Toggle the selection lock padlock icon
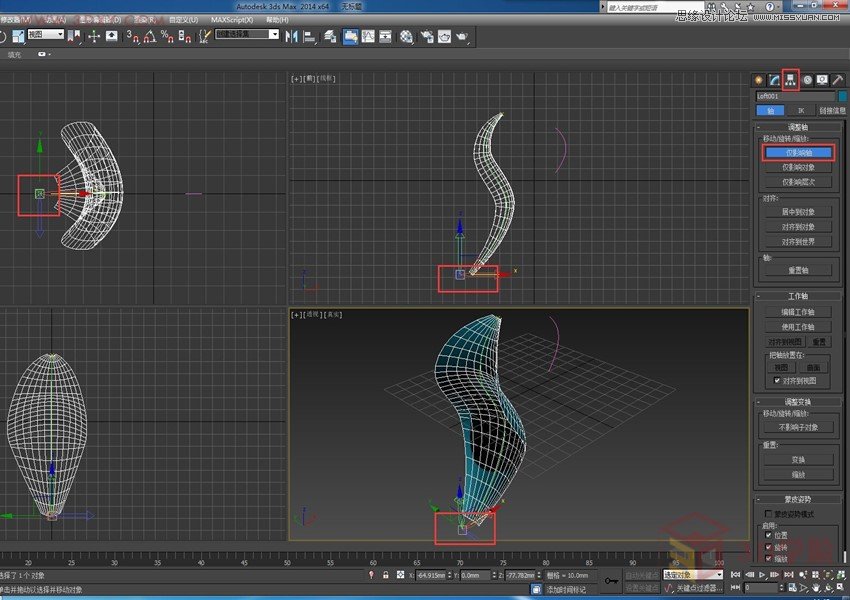 (385, 575)
